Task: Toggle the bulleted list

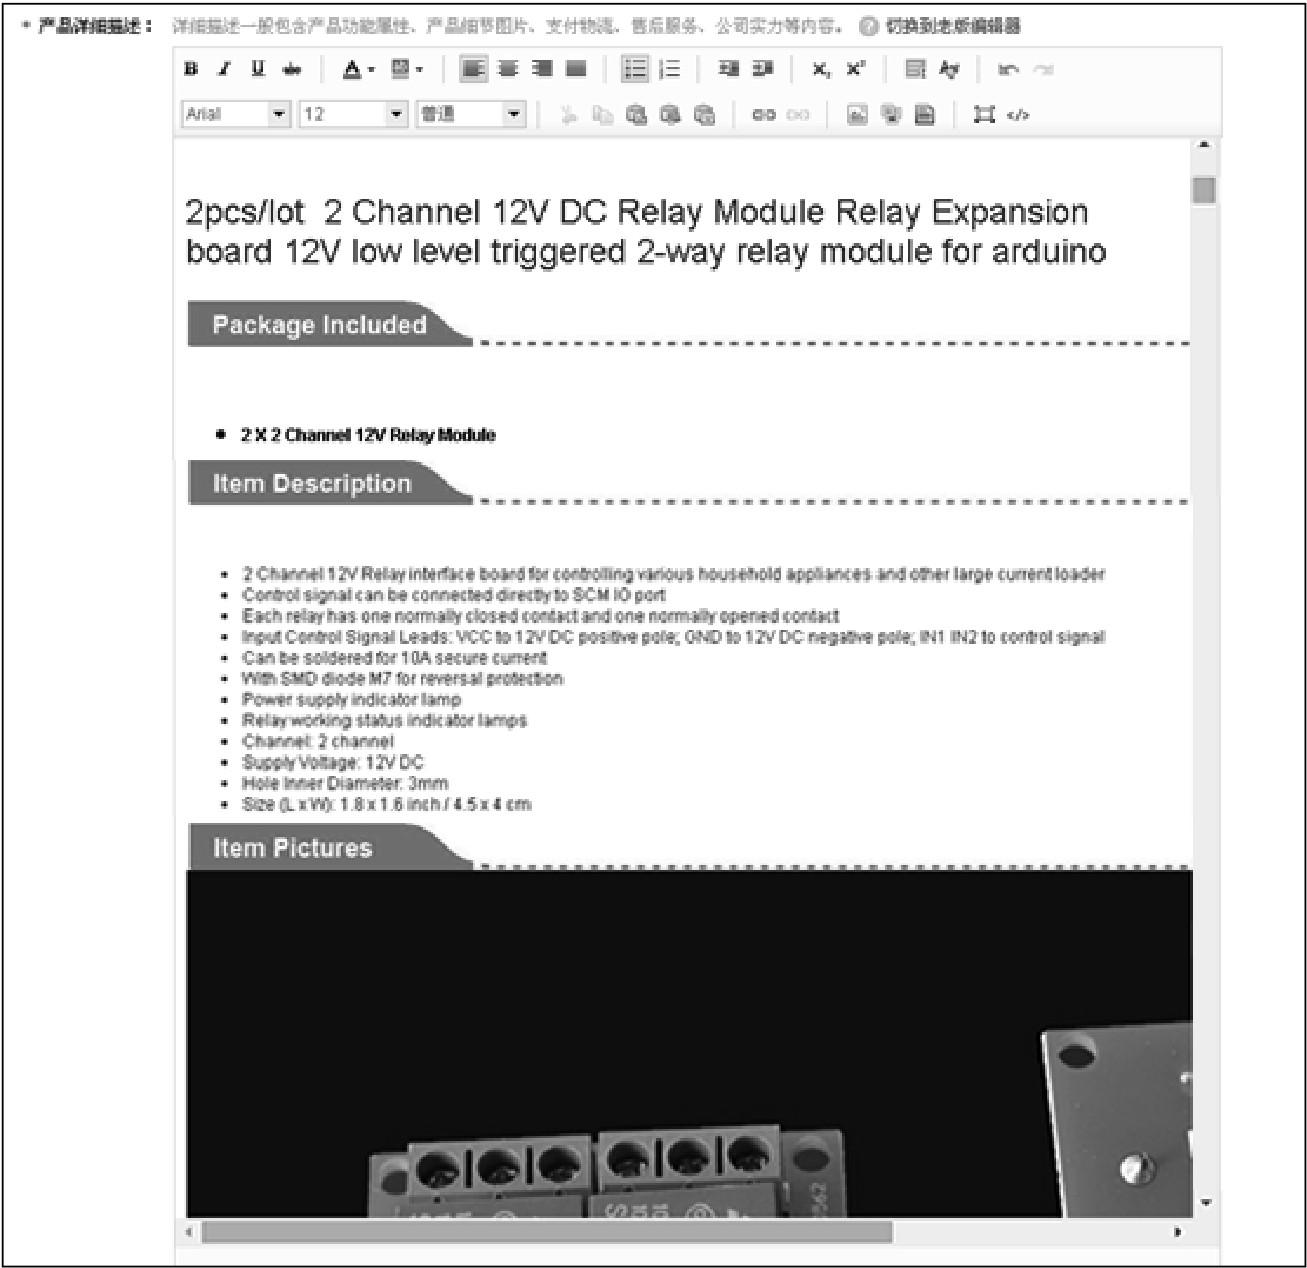Action: [x=635, y=69]
